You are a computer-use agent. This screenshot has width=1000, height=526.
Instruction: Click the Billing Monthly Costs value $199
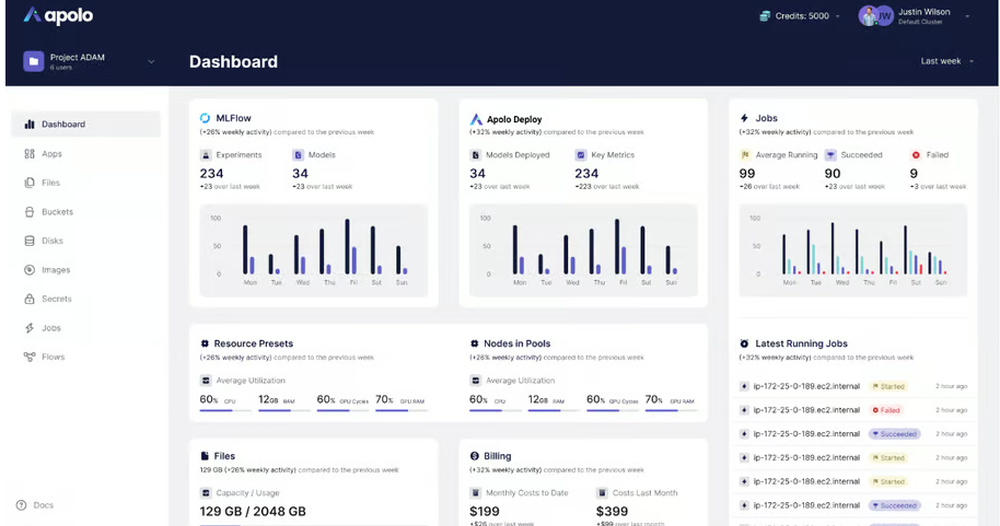click(x=485, y=511)
